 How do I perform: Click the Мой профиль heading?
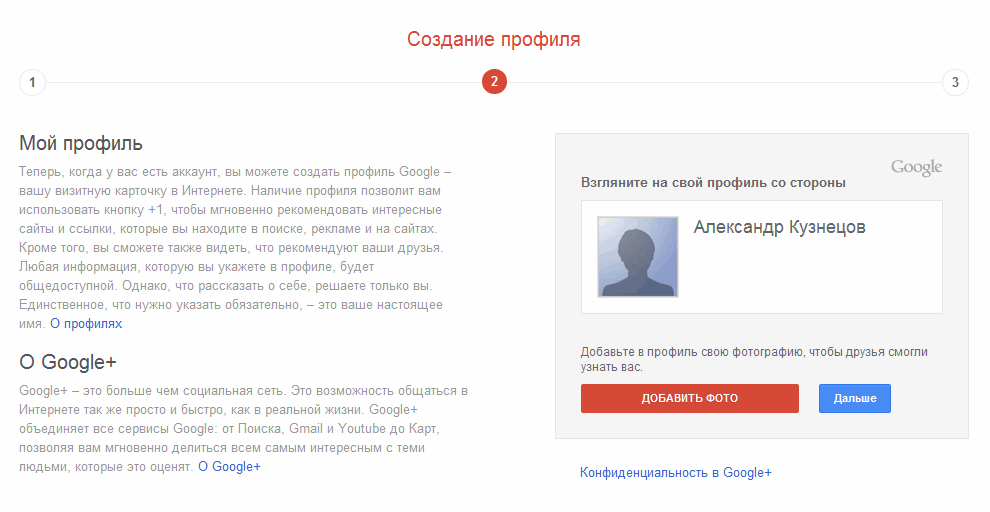[81, 143]
